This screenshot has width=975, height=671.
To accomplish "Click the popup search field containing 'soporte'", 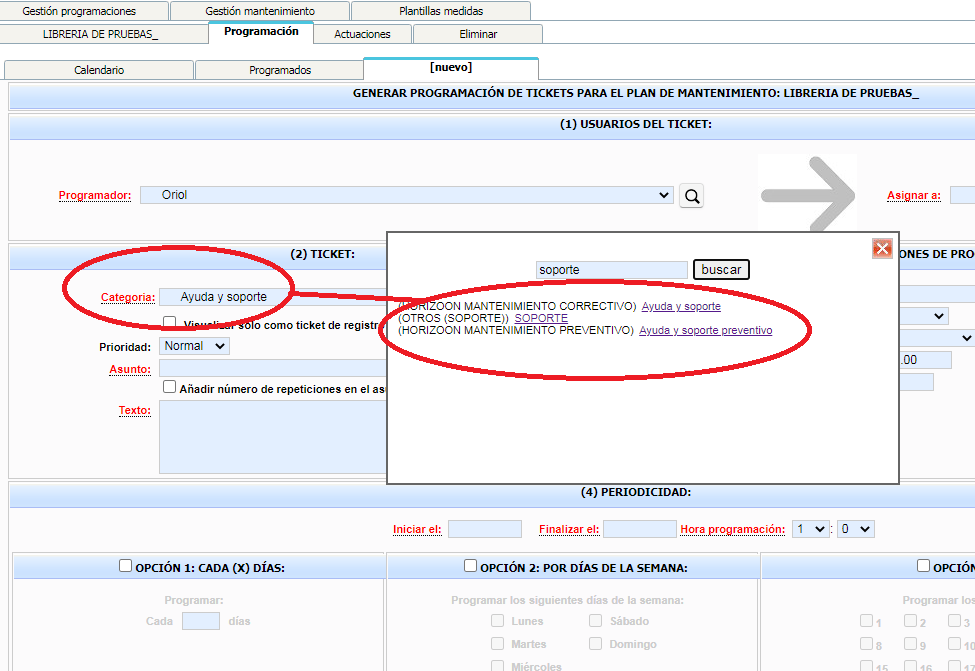I will coord(612,270).
